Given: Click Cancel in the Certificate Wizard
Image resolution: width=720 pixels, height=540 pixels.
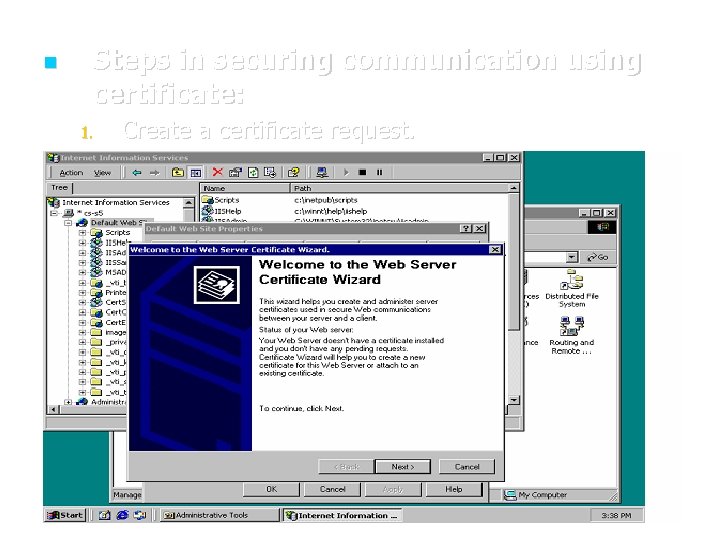Looking at the screenshot, I should pyautogui.click(x=467, y=467).
